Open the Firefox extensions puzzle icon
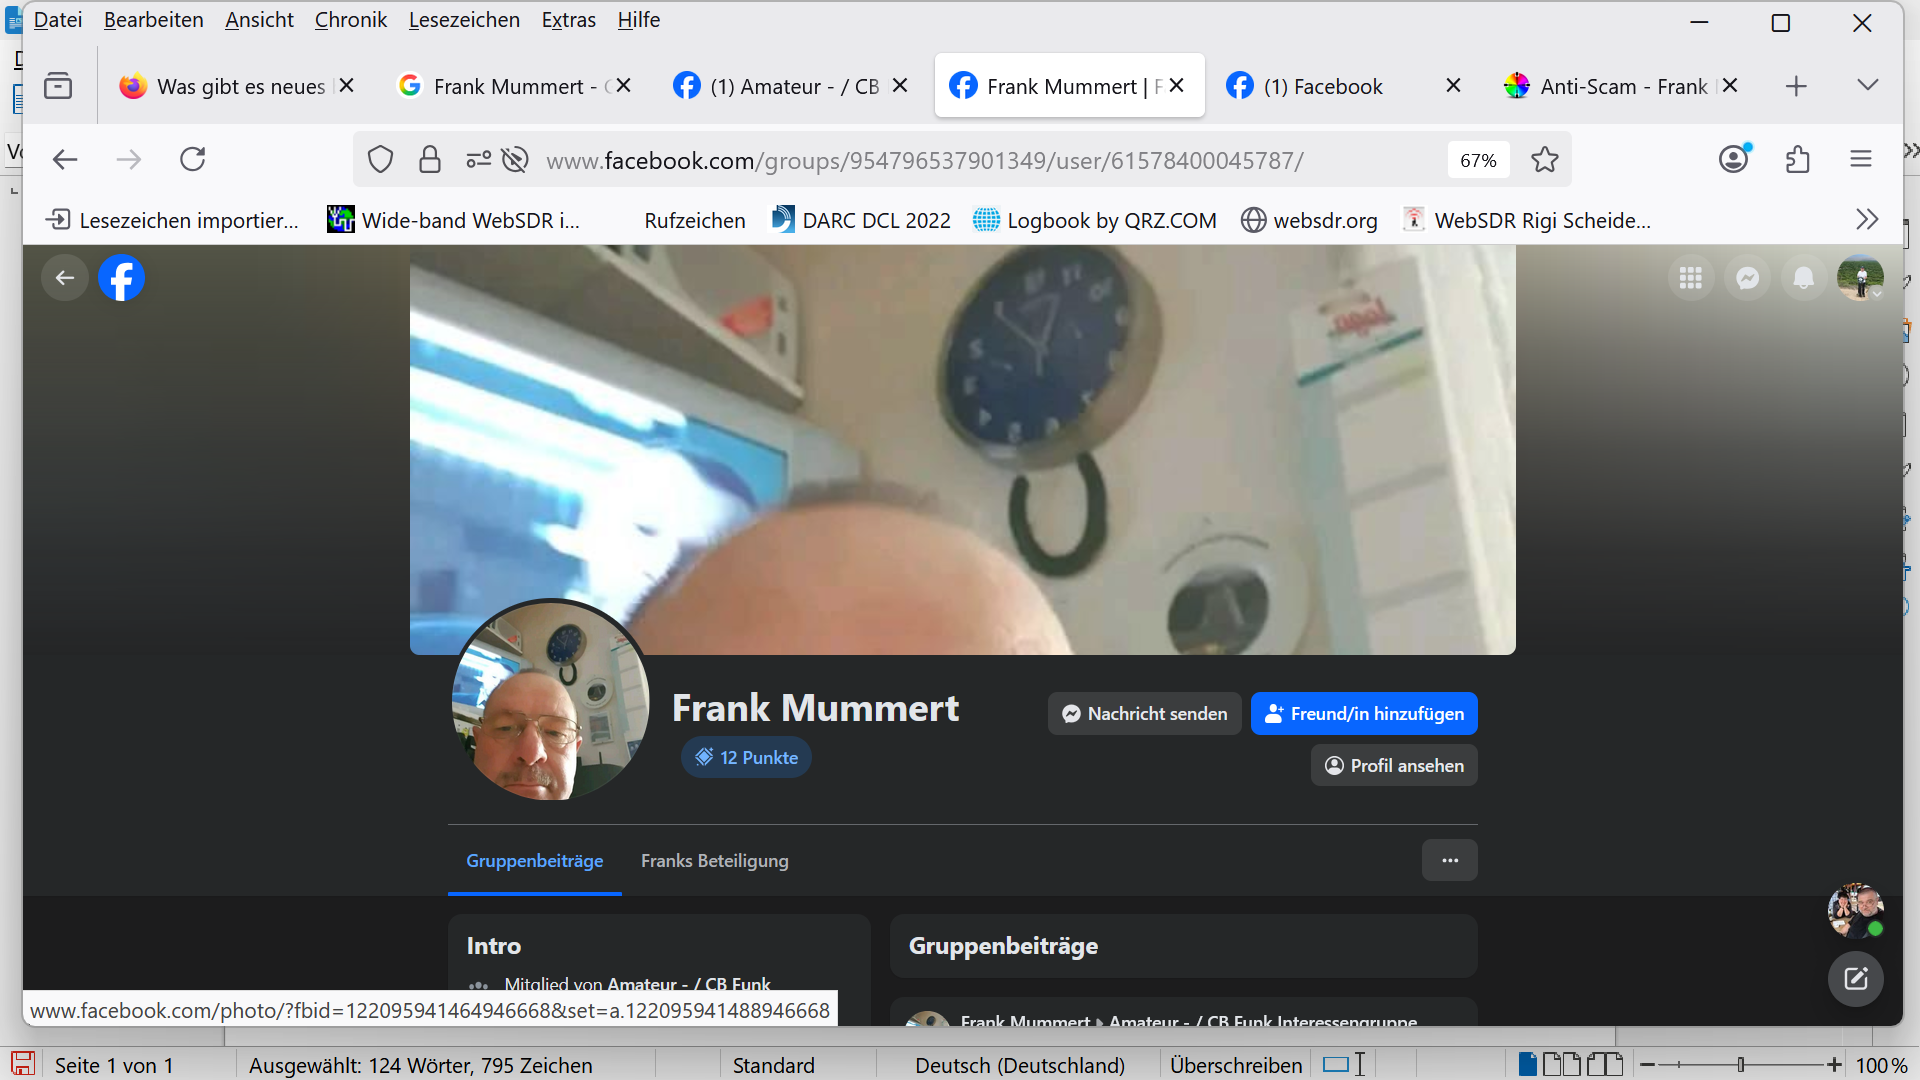1920x1080 pixels. [x=1797, y=159]
